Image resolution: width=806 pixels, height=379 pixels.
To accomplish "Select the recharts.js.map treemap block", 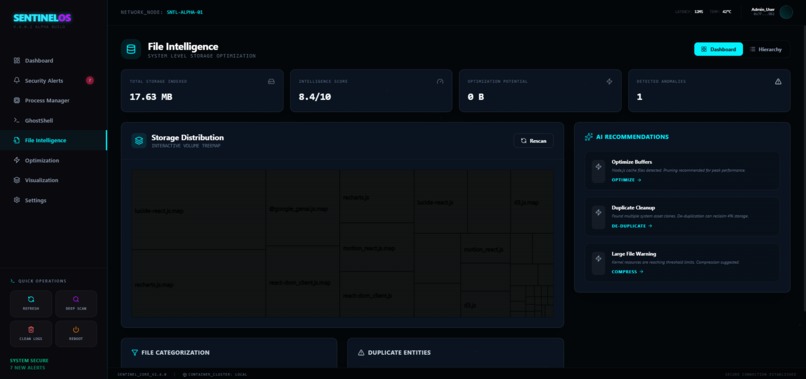I will tap(199, 284).
